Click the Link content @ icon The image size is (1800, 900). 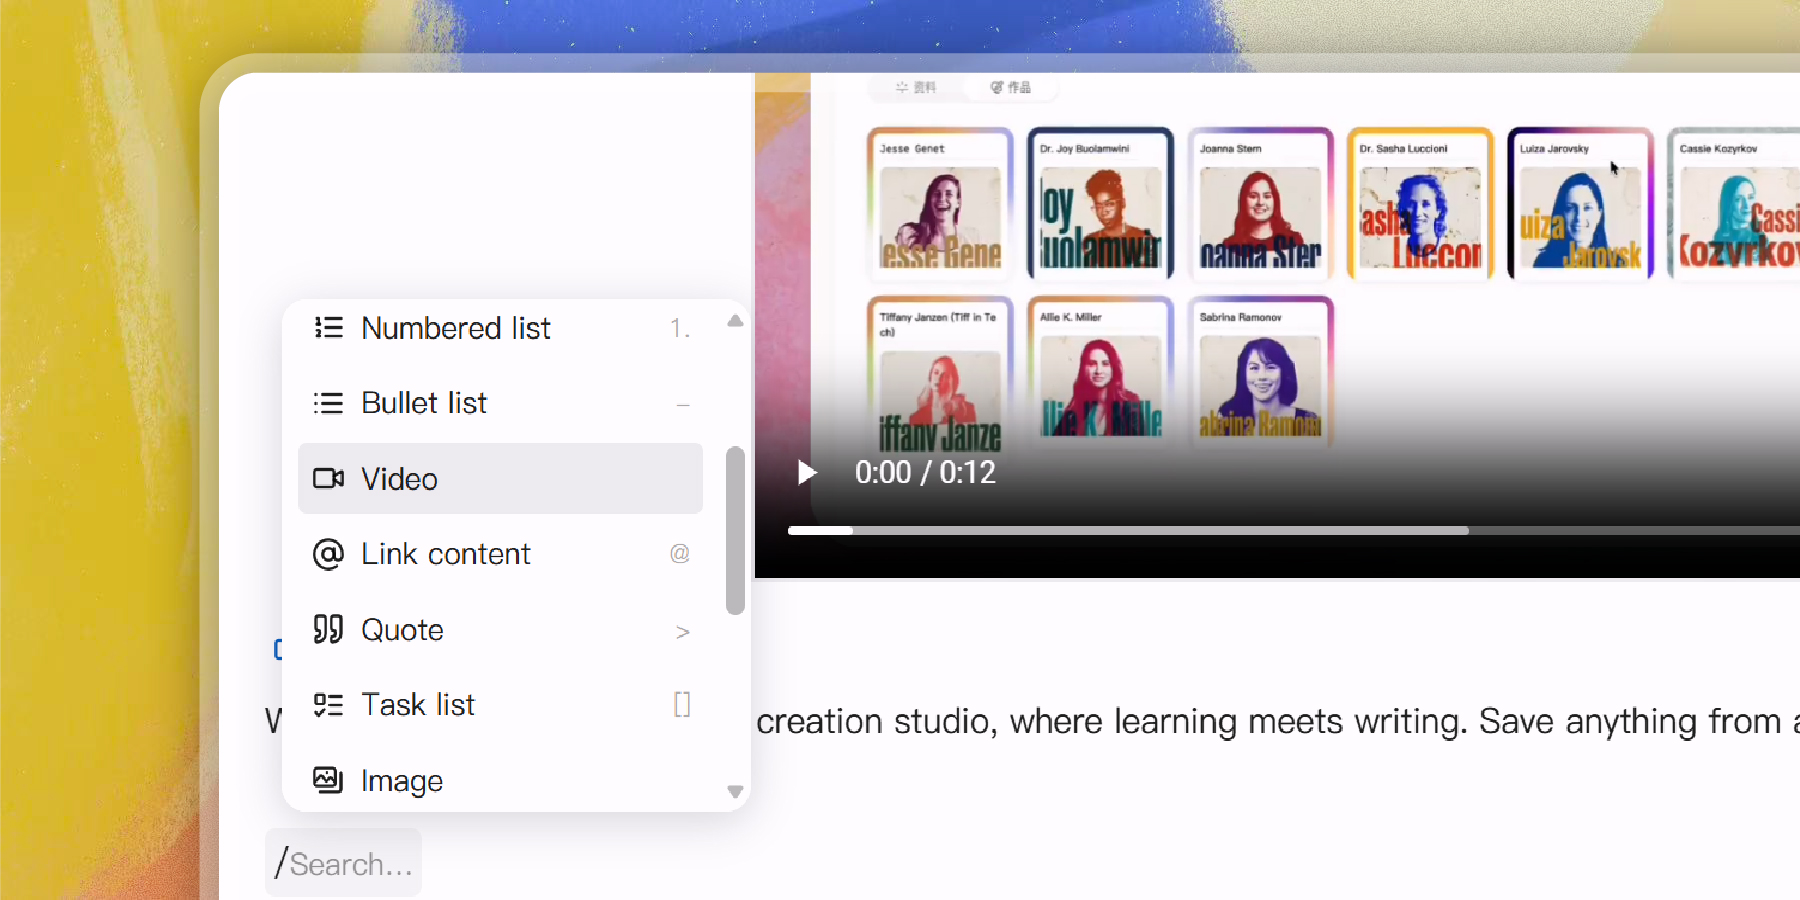[328, 554]
